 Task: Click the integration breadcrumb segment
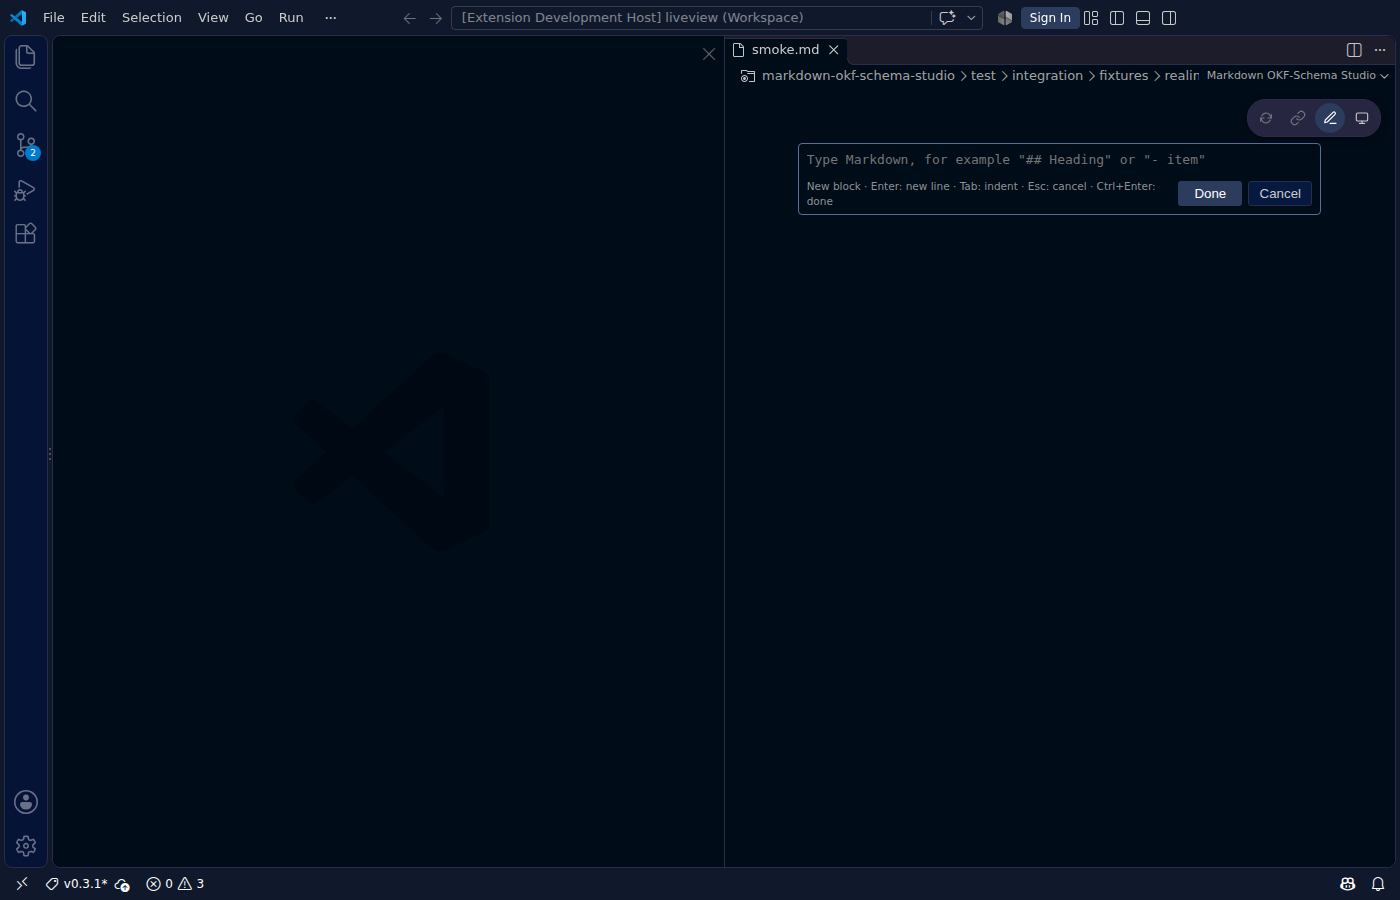click(x=1047, y=76)
